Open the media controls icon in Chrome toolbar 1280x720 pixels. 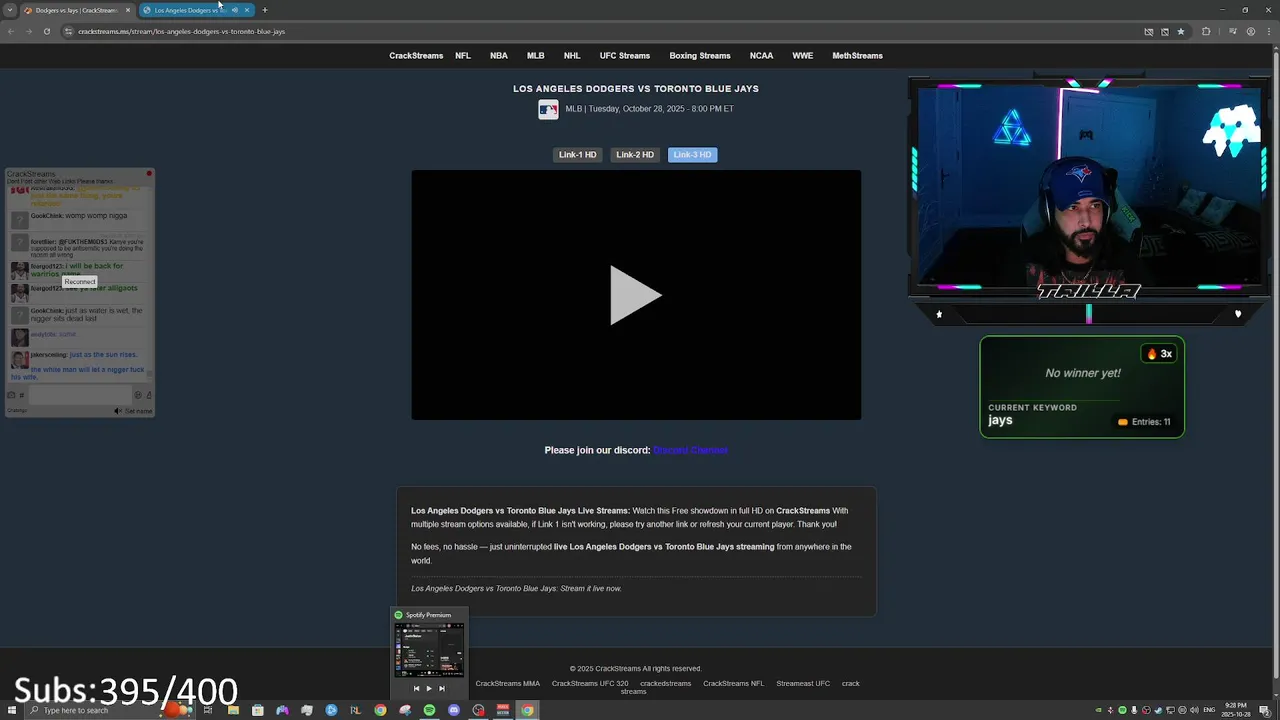pyautogui.click(x=1234, y=31)
